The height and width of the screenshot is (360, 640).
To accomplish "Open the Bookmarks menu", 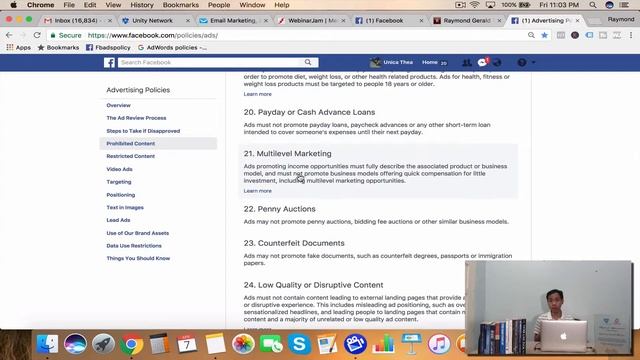I will 180,5.
